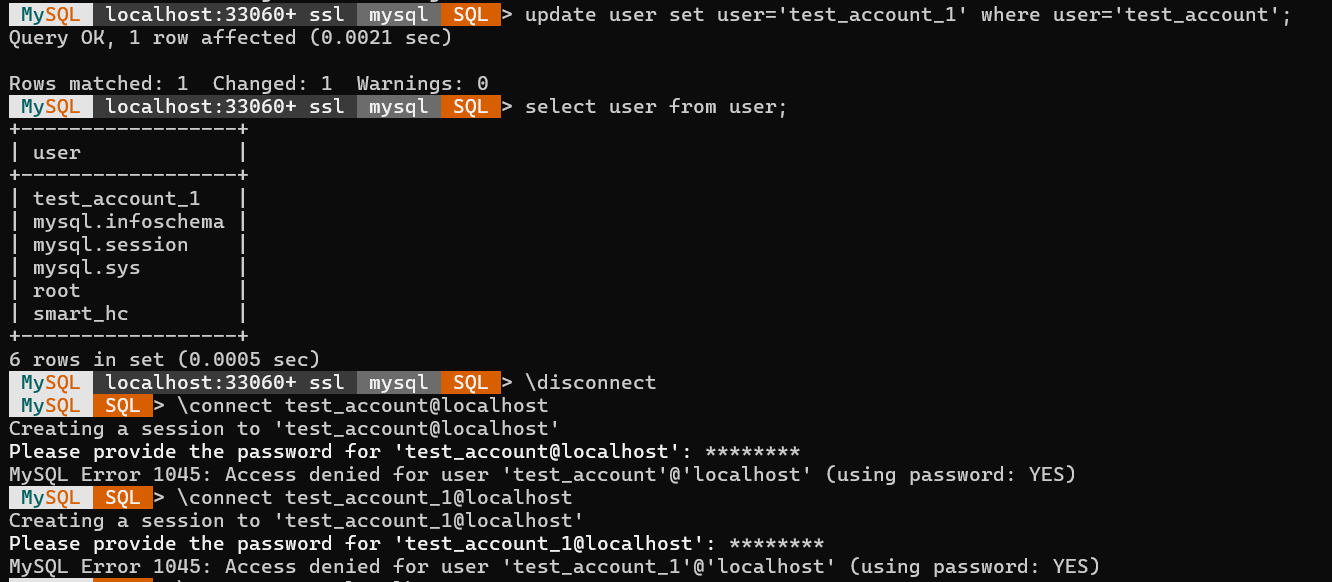The height and width of the screenshot is (582, 1332).
Task: Select the mysql.infoschema row in the table
Action: pyautogui.click(x=128, y=222)
